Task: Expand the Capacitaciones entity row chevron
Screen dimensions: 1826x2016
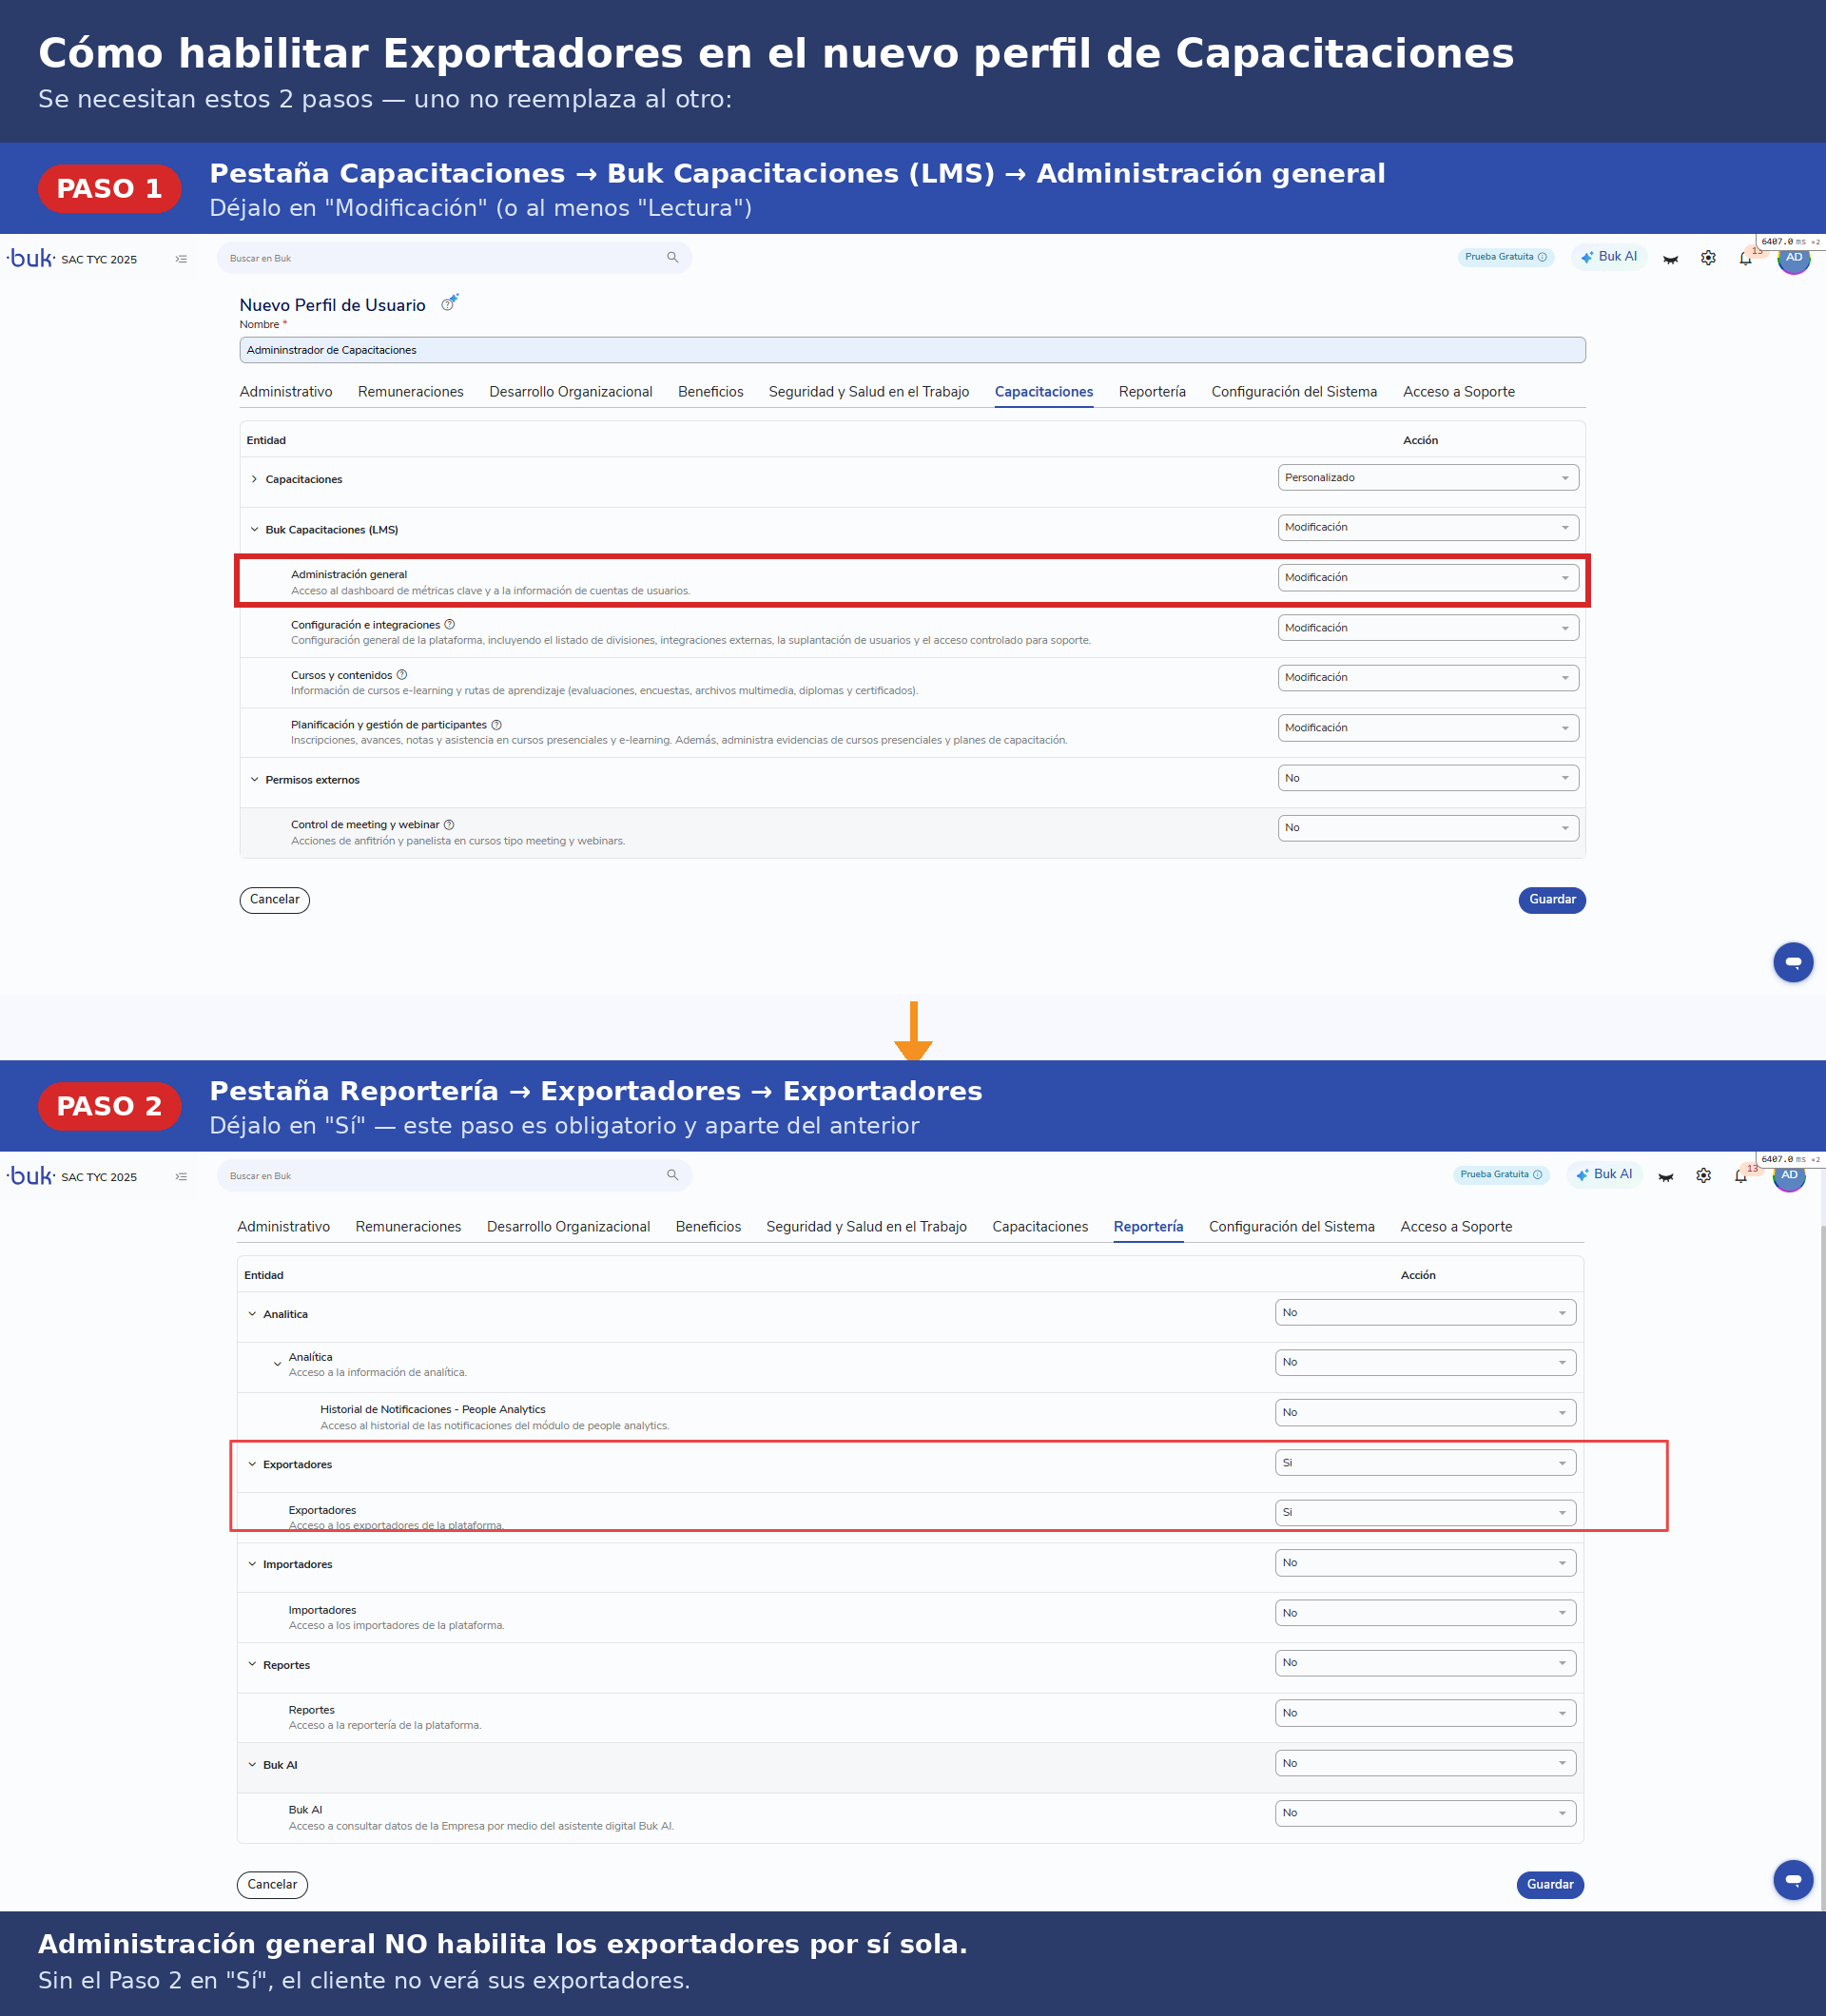Action: tap(254, 479)
